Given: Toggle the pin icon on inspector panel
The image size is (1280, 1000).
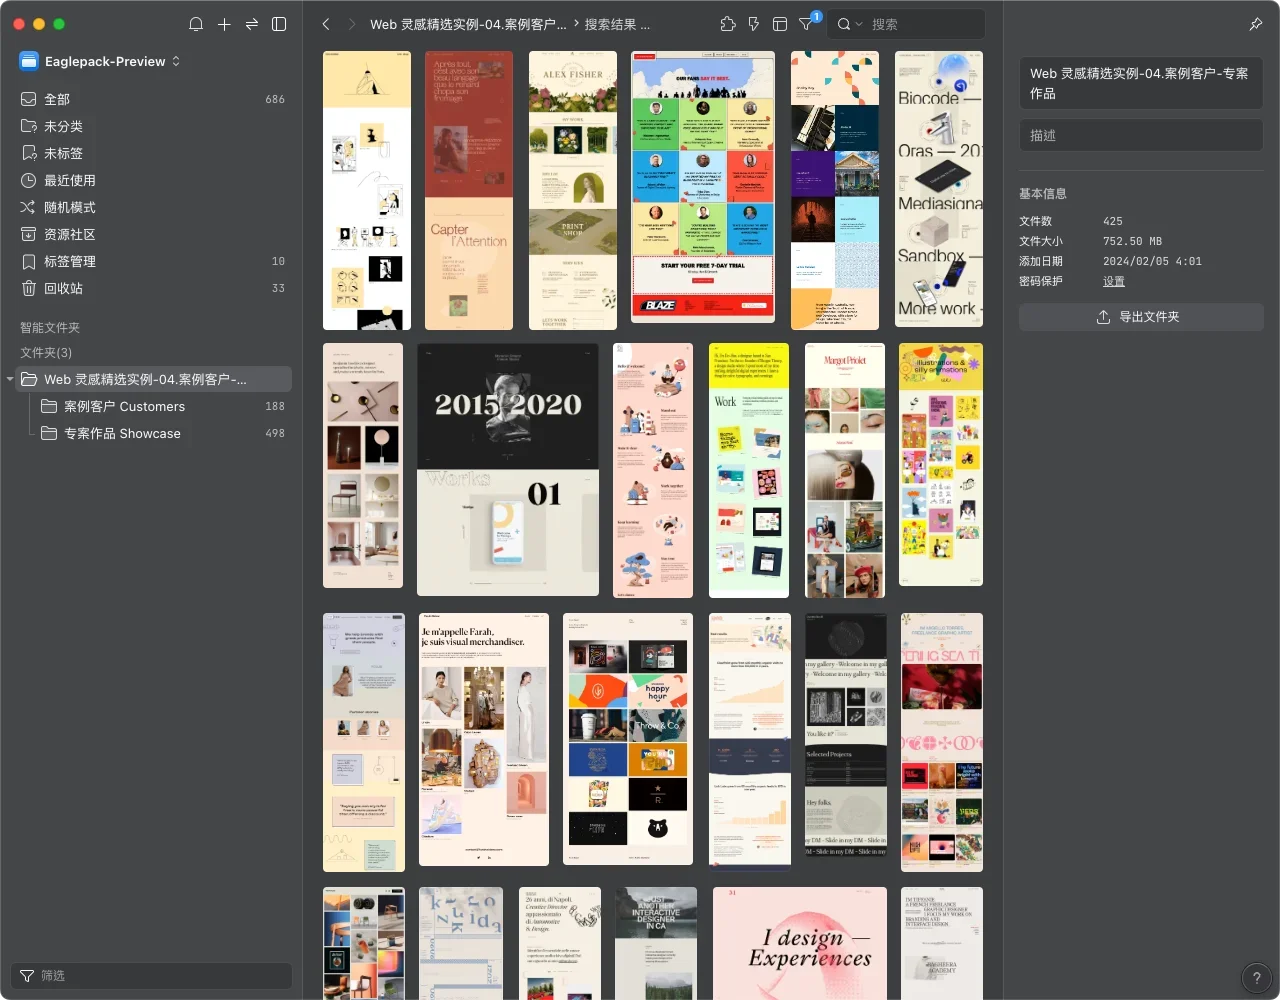Looking at the screenshot, I should click(x=1256, y=24).
